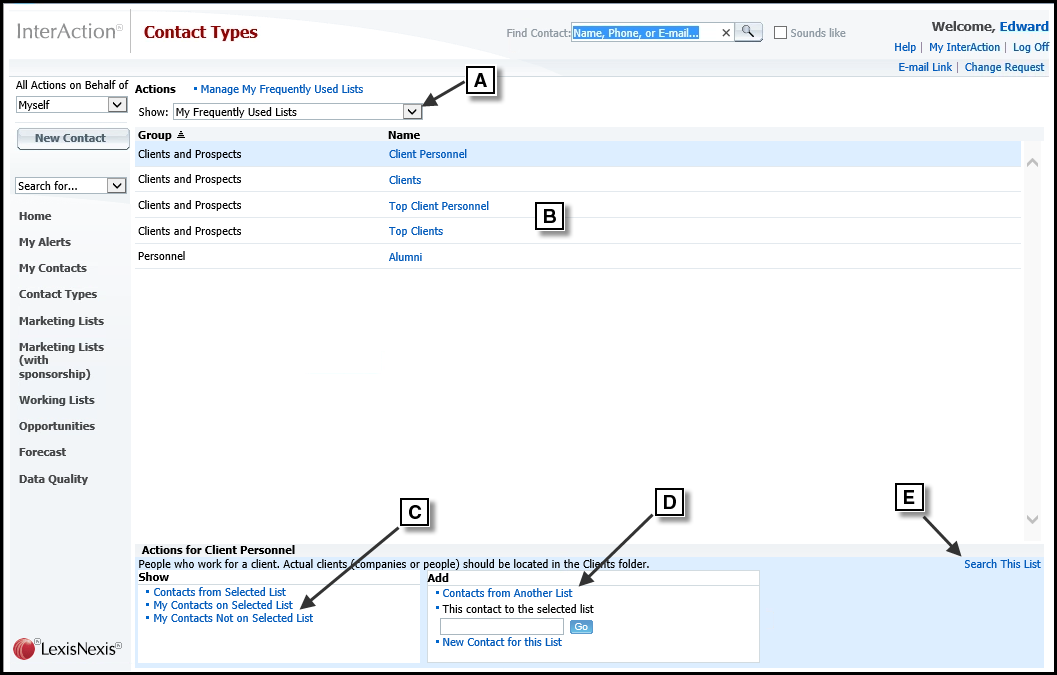Open the Show lists dropdown
1057x675 pixels.
coord(412,111)
